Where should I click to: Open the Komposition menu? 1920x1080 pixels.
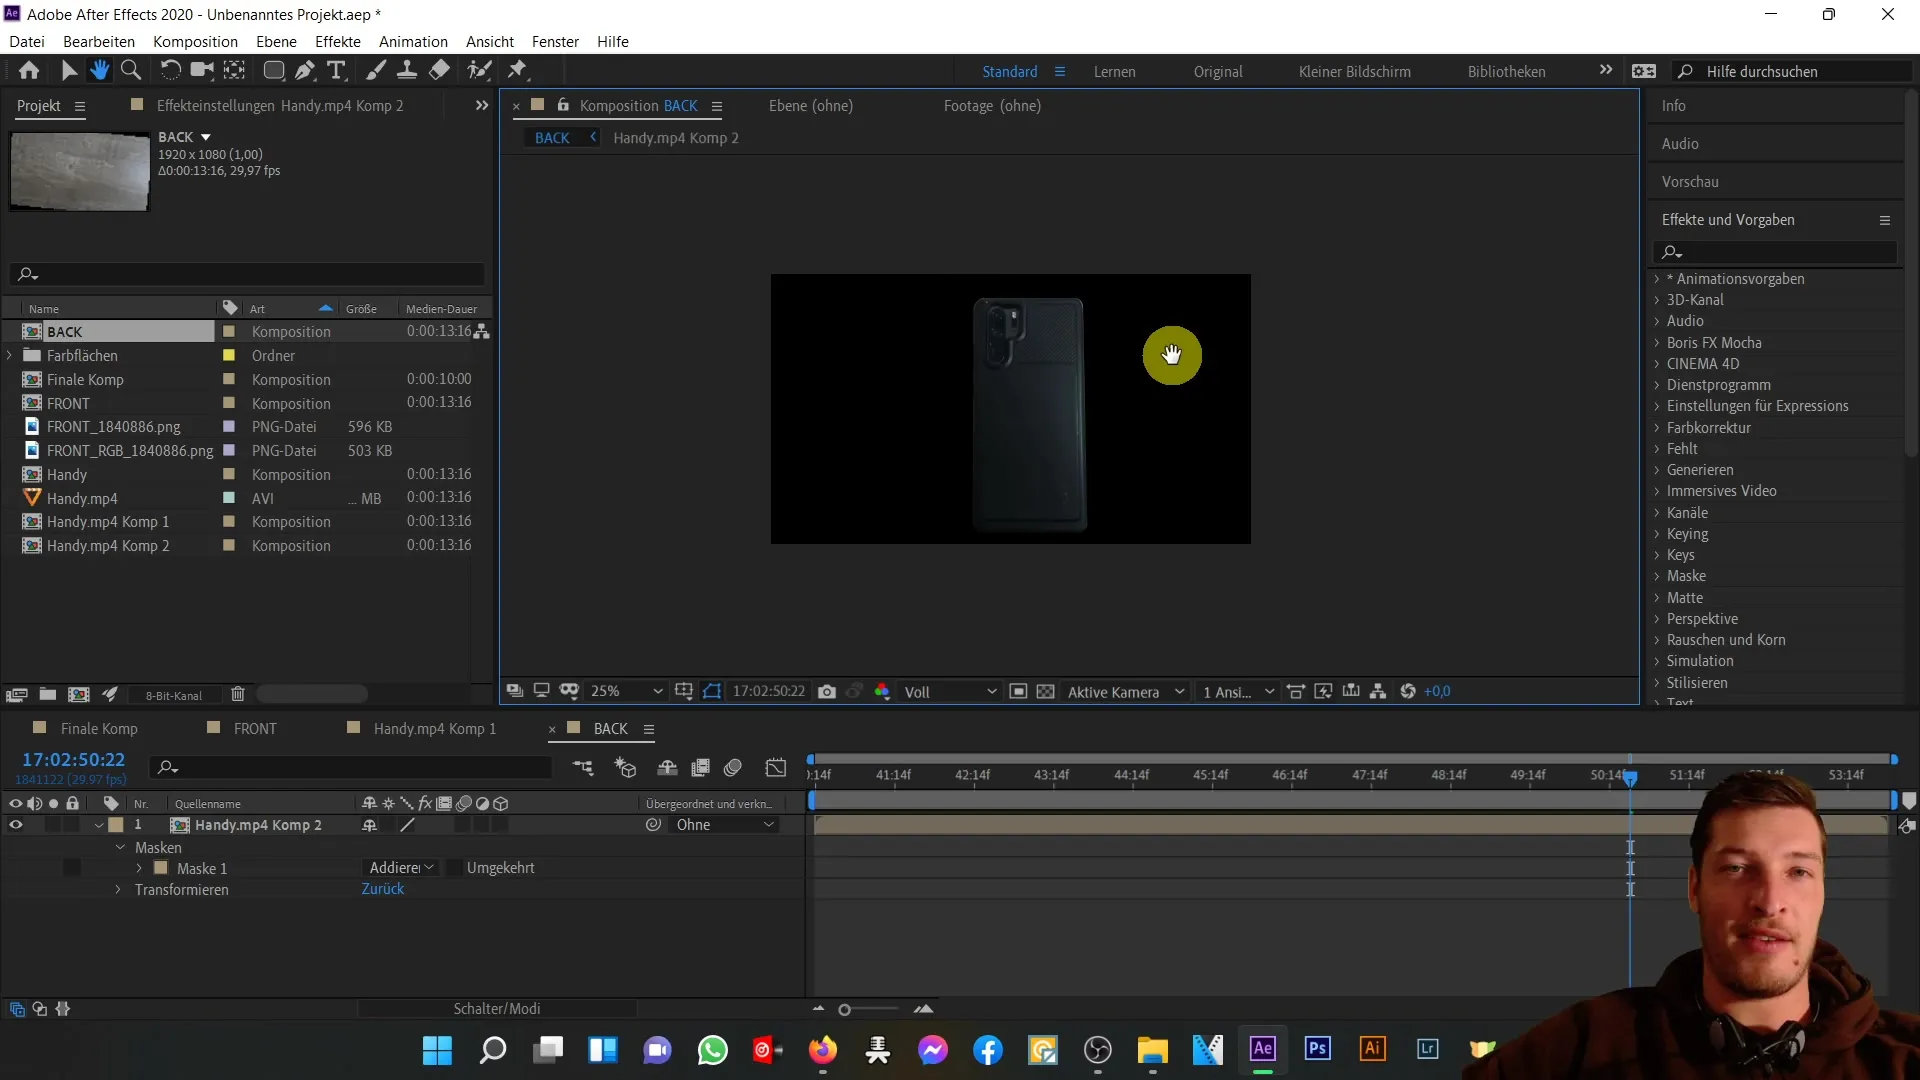point(195,41)
